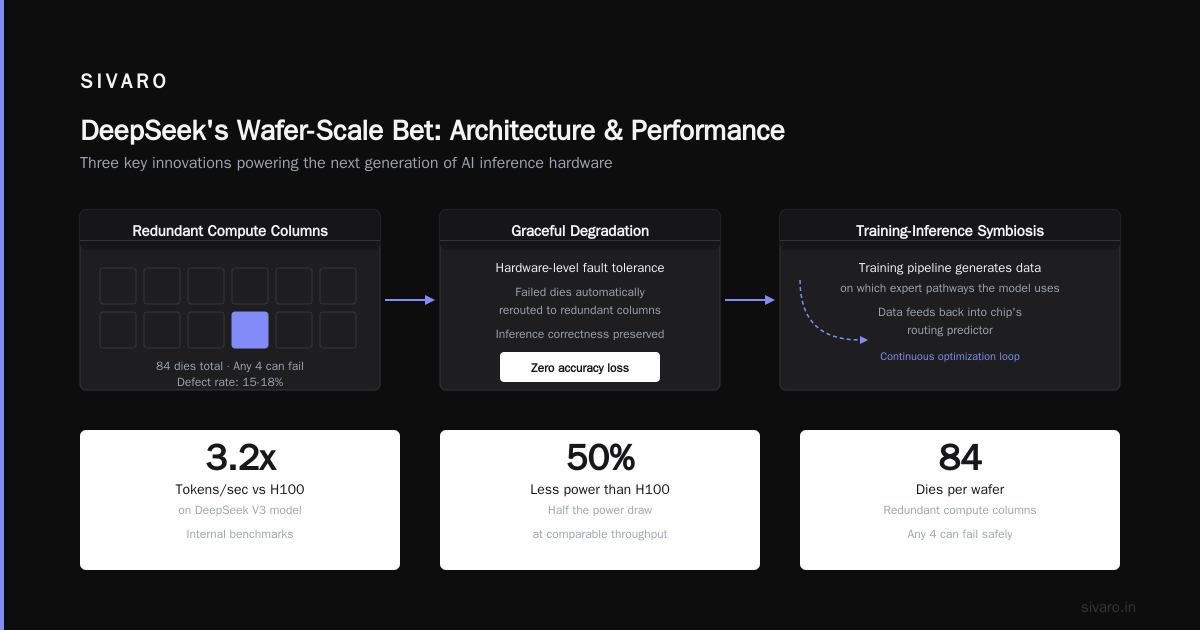Image resolution: width=1200 pixels, height=630 pixels.
Task: Click the Defect rate 15-18% text
Action: point(230,382)
